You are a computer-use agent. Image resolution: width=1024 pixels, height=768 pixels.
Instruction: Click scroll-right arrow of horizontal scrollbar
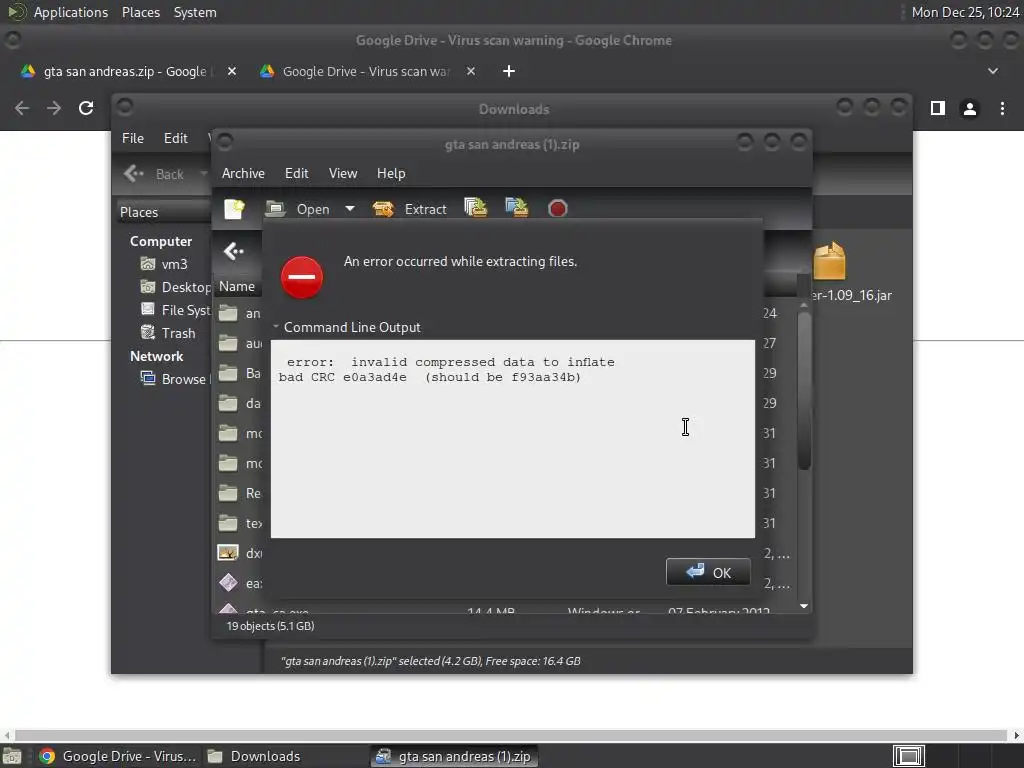[1016, 735]
